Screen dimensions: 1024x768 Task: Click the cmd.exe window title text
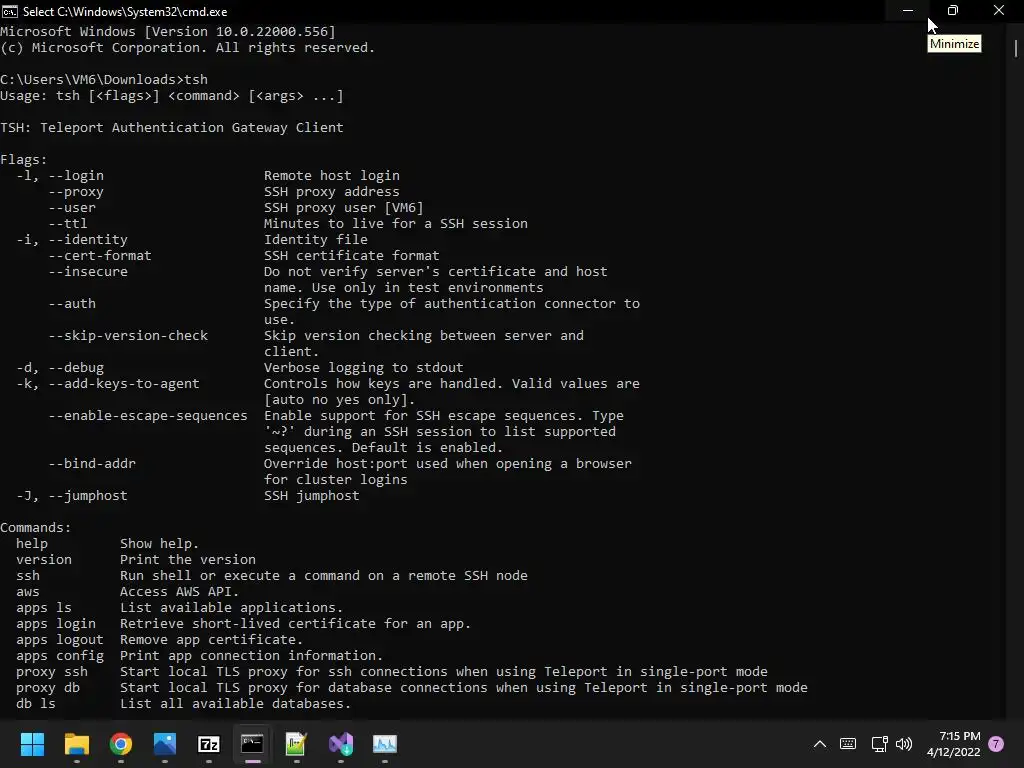tap(125, 12)
